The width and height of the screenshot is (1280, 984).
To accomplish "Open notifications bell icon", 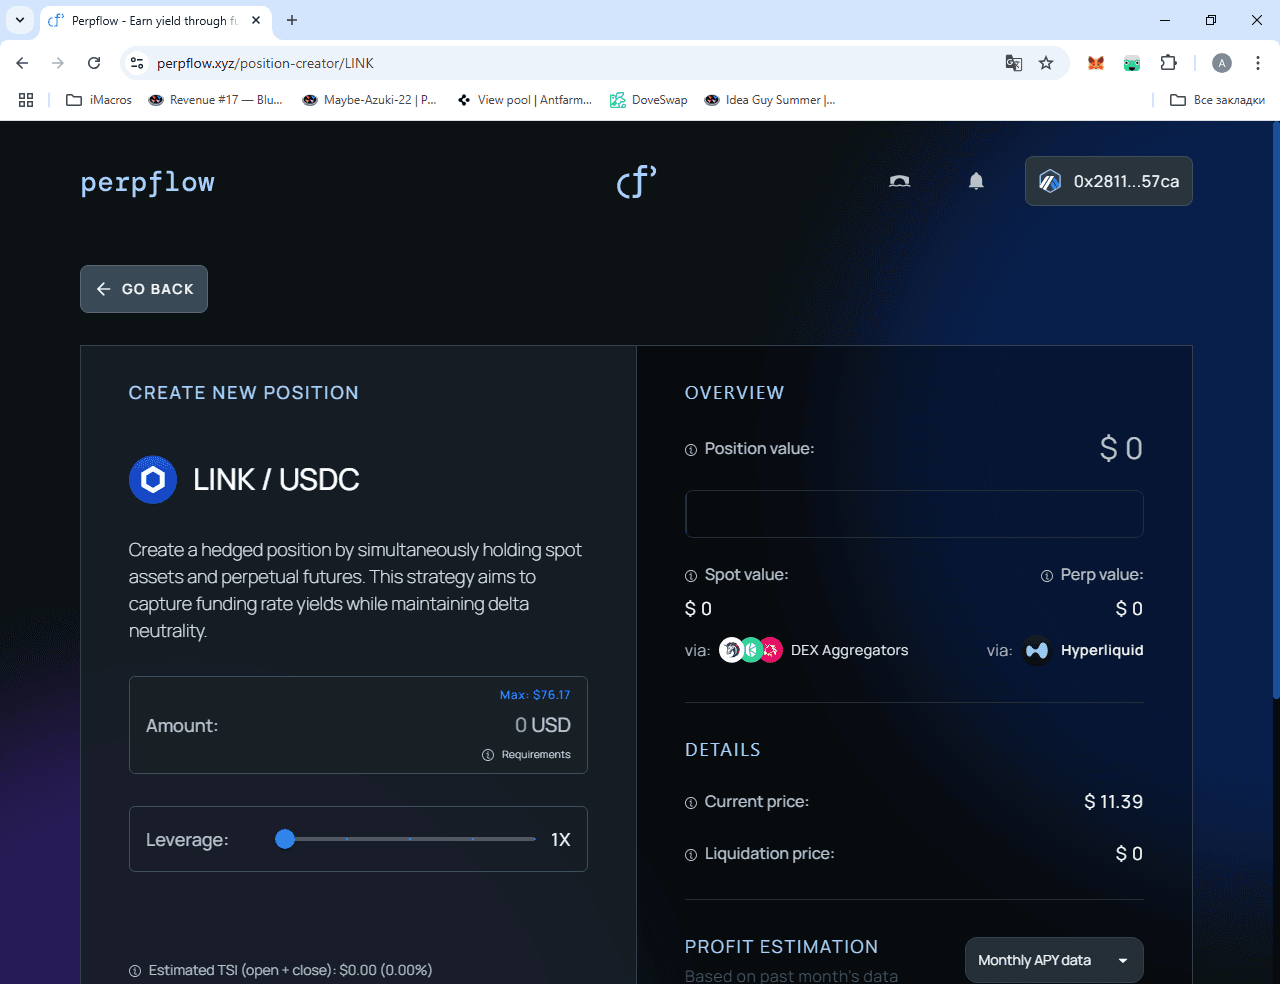I will coord(976,181).
